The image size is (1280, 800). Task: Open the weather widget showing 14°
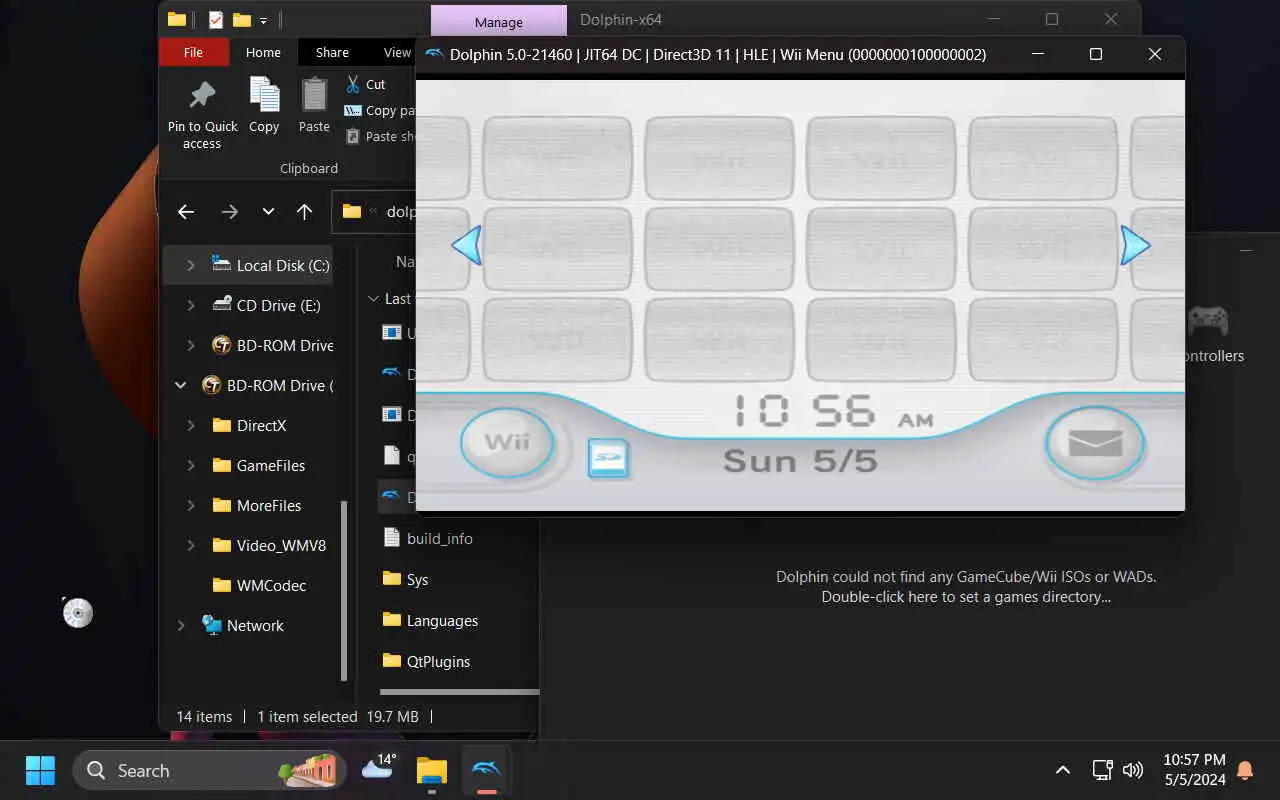378,768
